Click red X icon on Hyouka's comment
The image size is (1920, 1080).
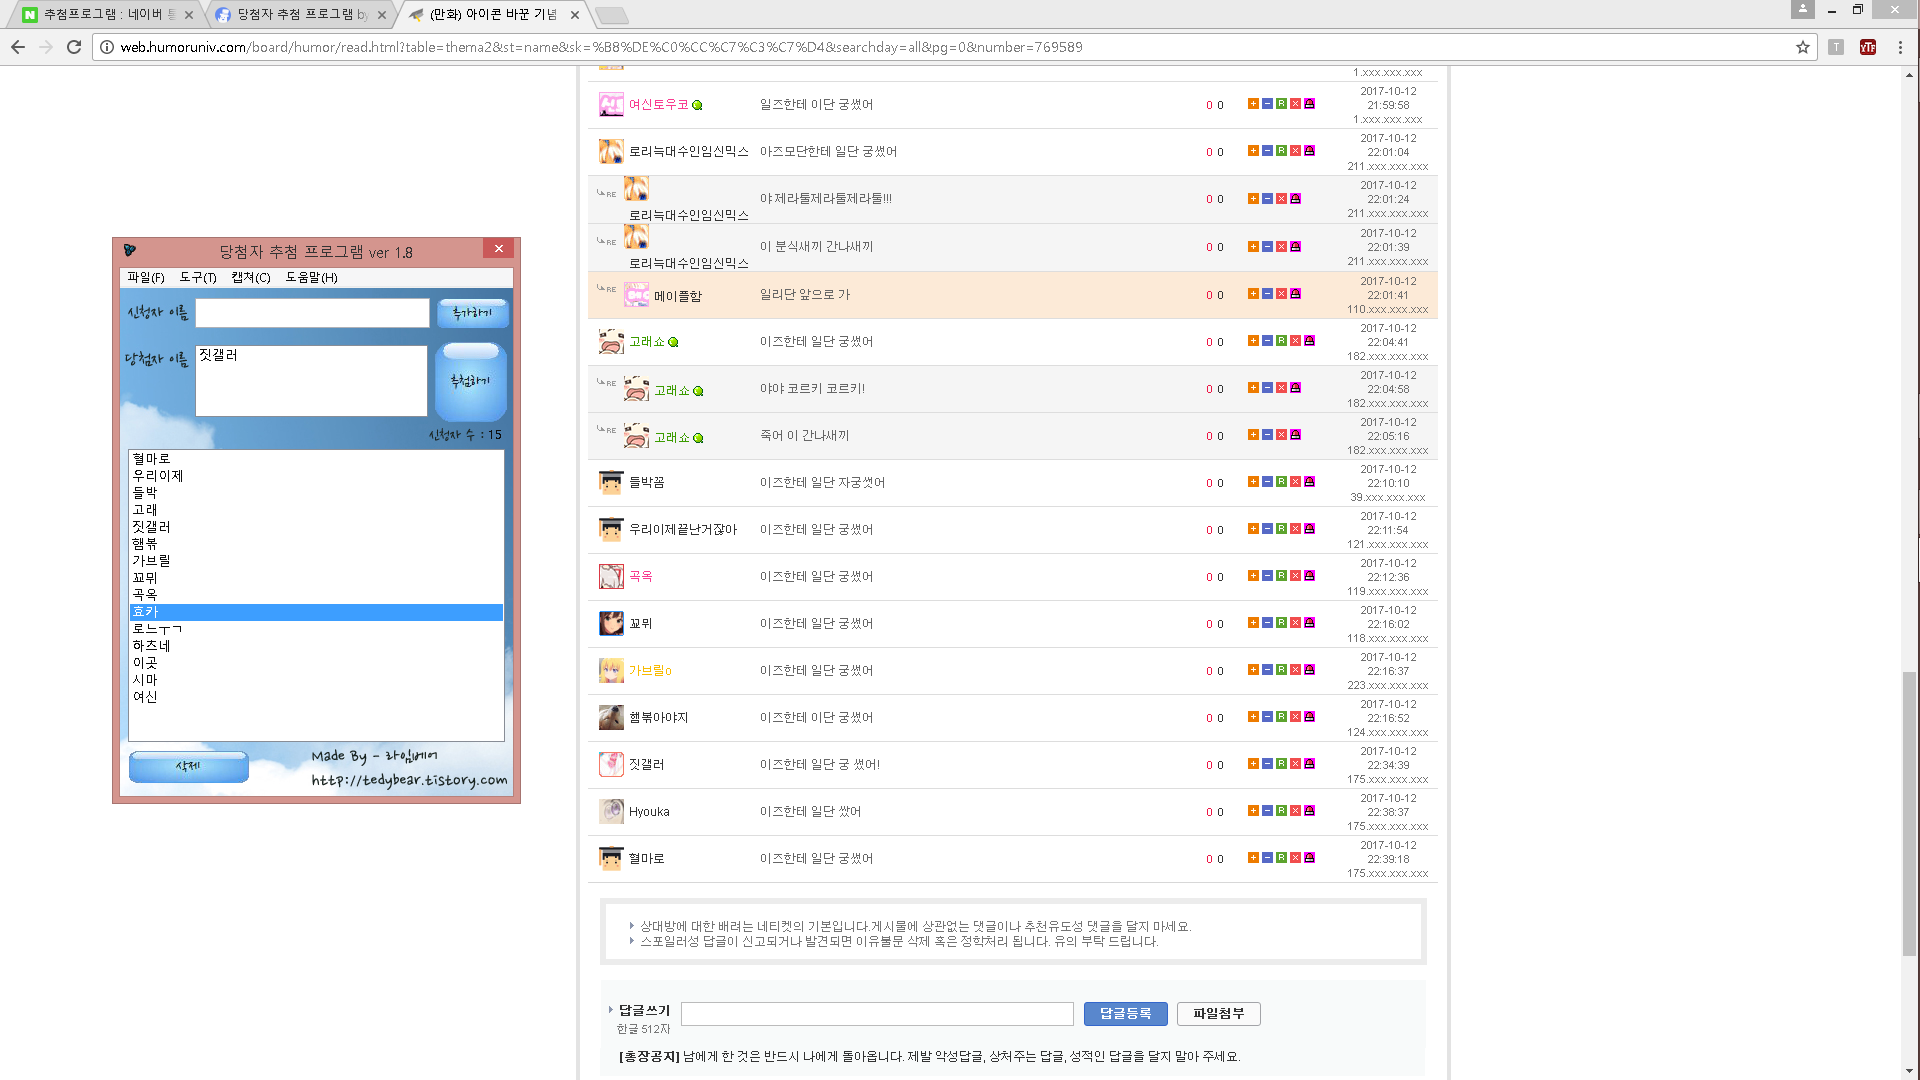[x=1295, y=811]
